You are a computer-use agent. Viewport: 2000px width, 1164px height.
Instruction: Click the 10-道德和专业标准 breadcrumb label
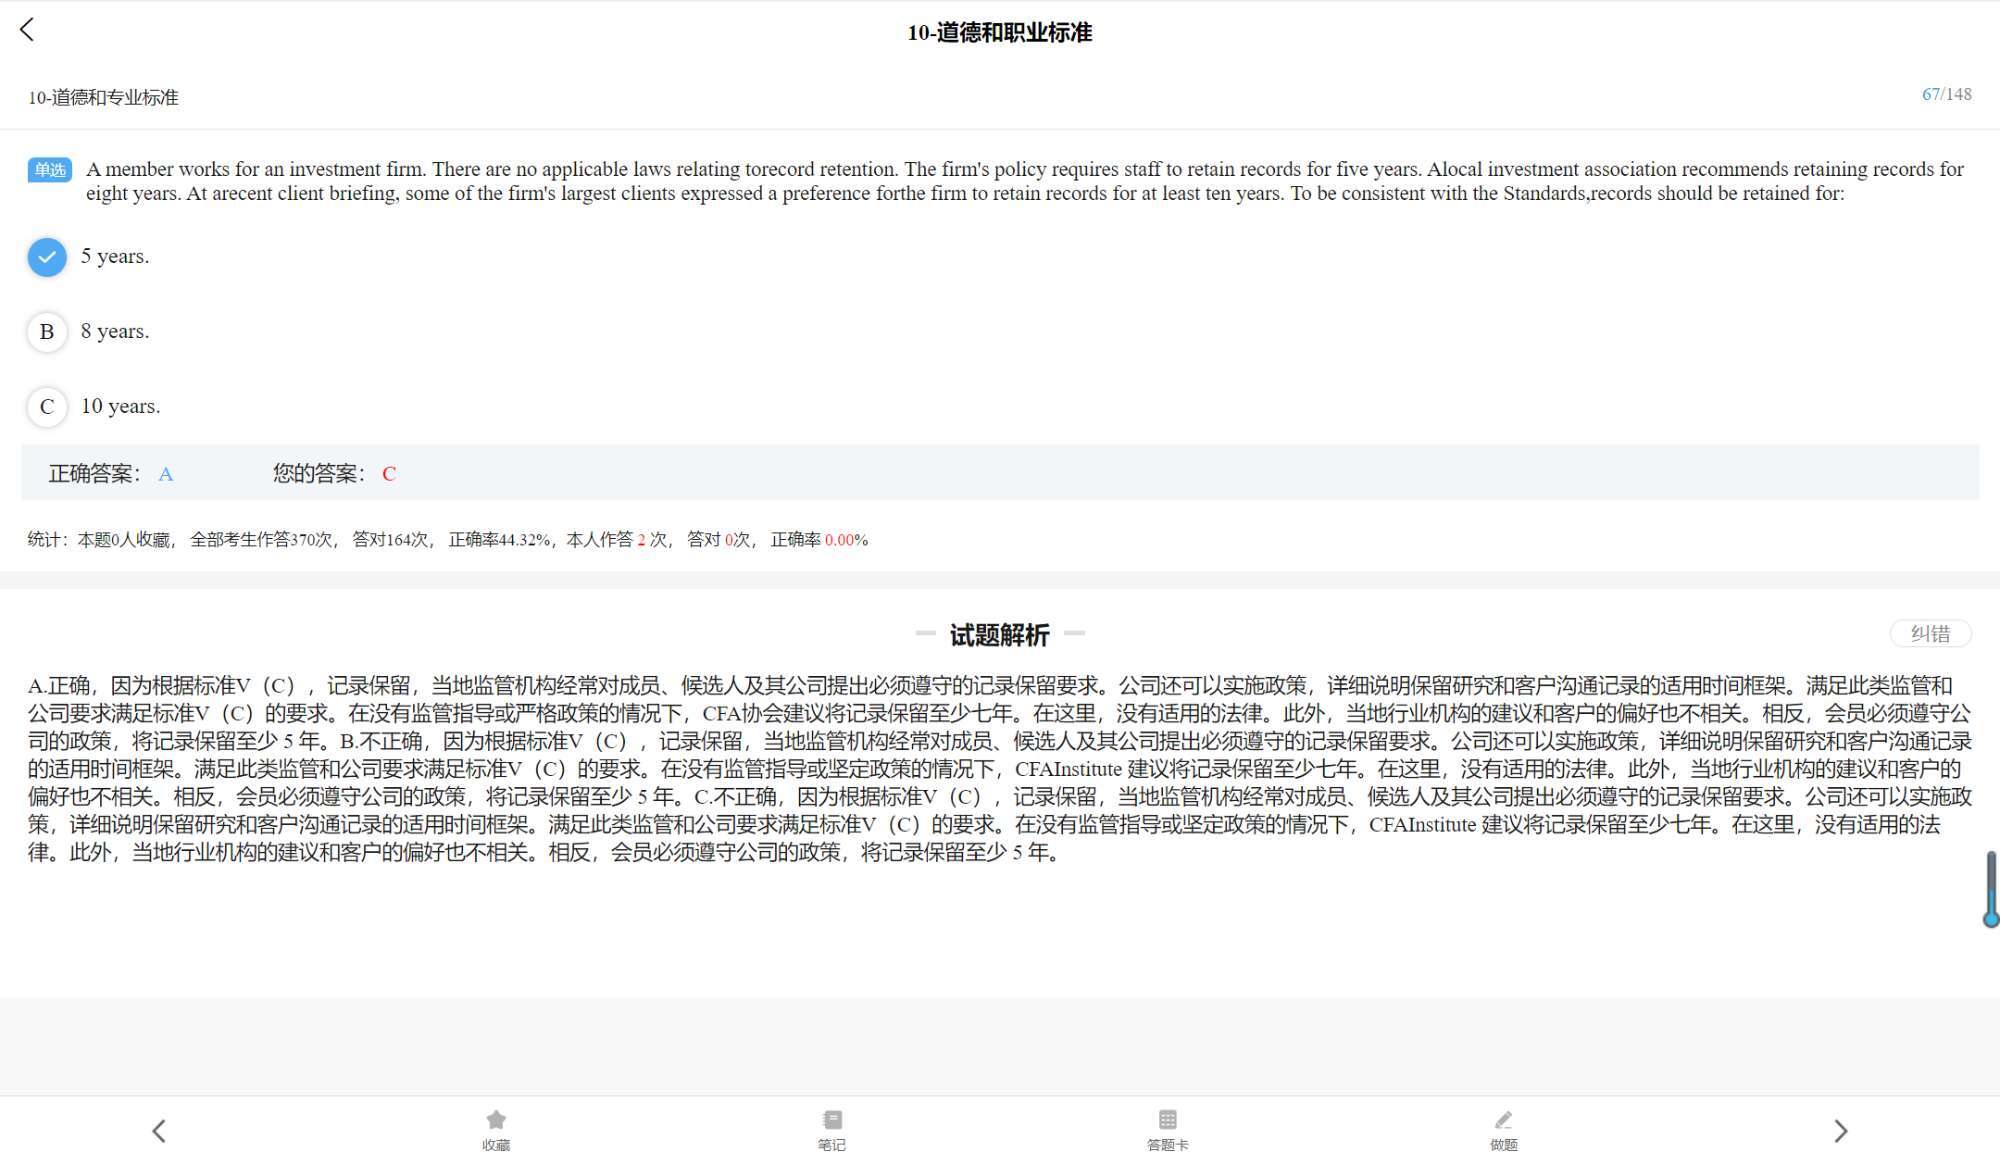(x=103, y=97)
